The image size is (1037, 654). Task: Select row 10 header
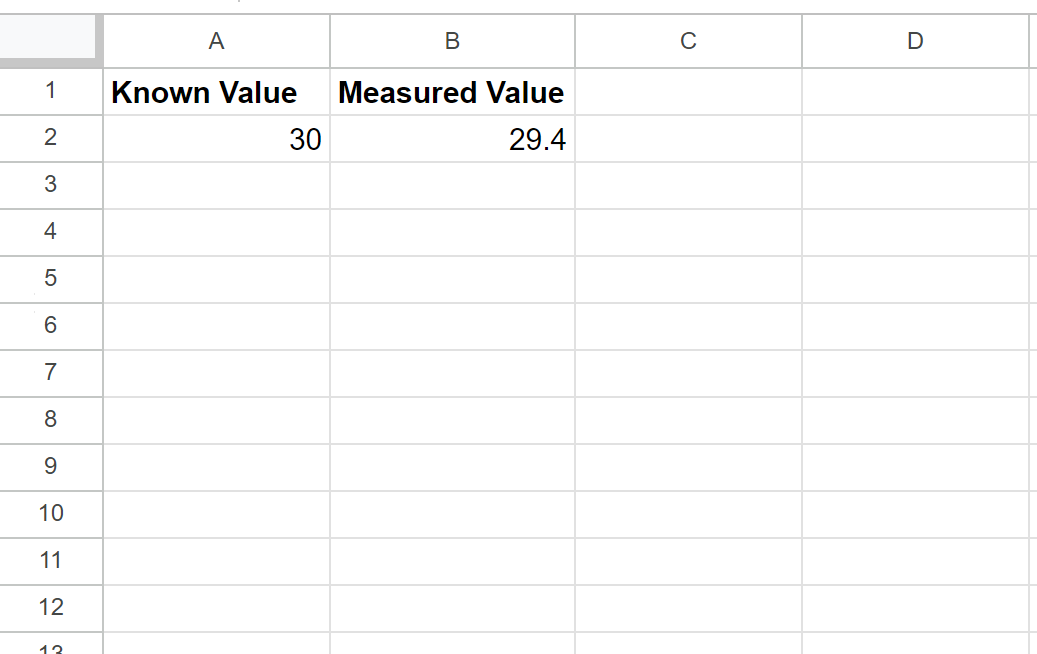coord(51,514)
